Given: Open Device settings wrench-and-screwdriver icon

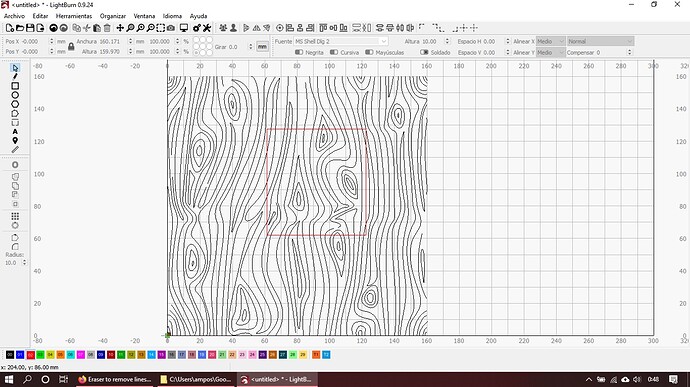Looking at the screenshot, I should pos(207,28).
